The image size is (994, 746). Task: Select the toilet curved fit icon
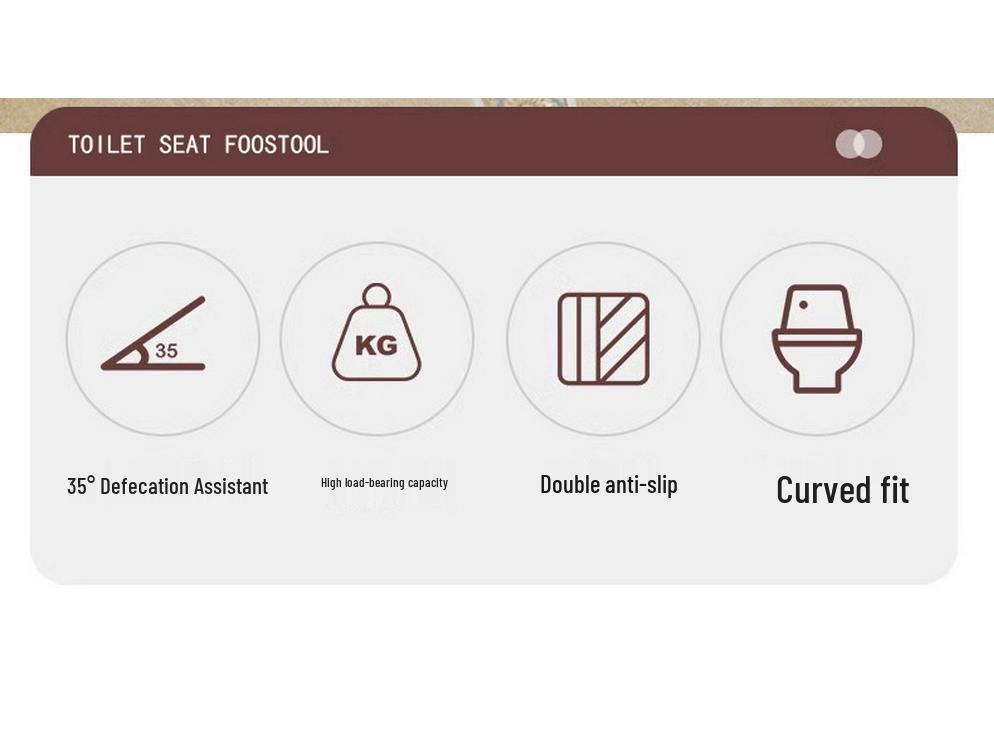pyautogui.click(x=817, y=338)
